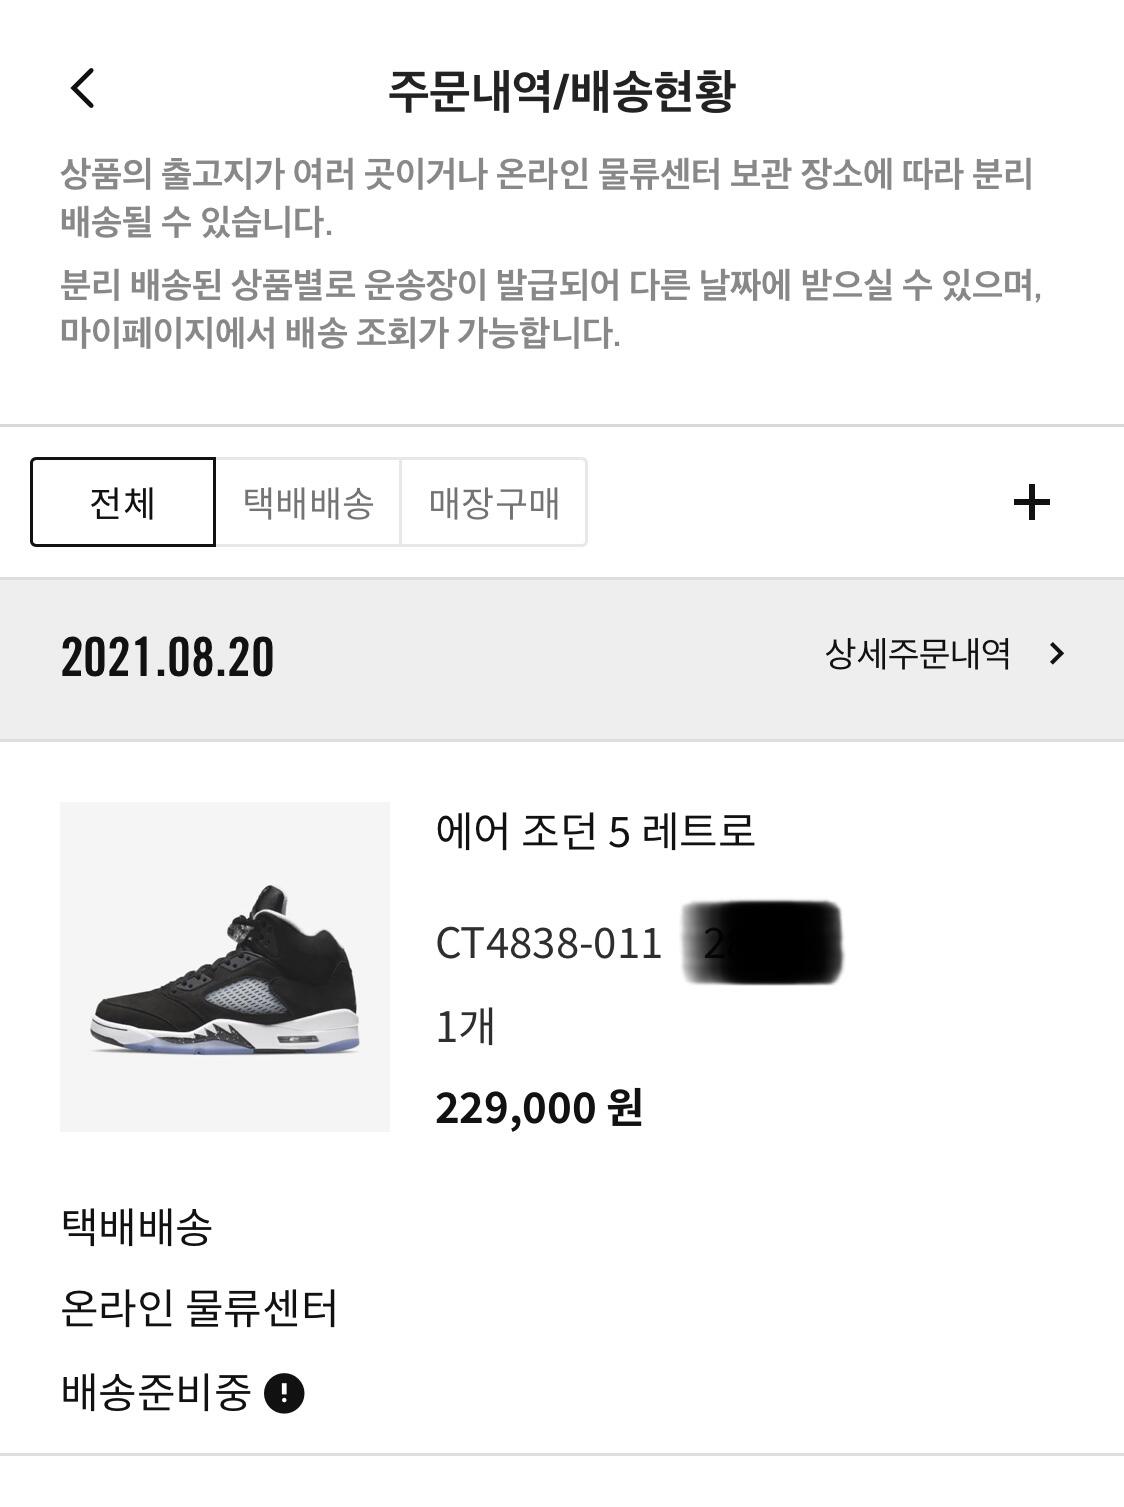
Task: Tap the 배송준비중 status text
Action: pyautogui.click(x=155, y=1392)
